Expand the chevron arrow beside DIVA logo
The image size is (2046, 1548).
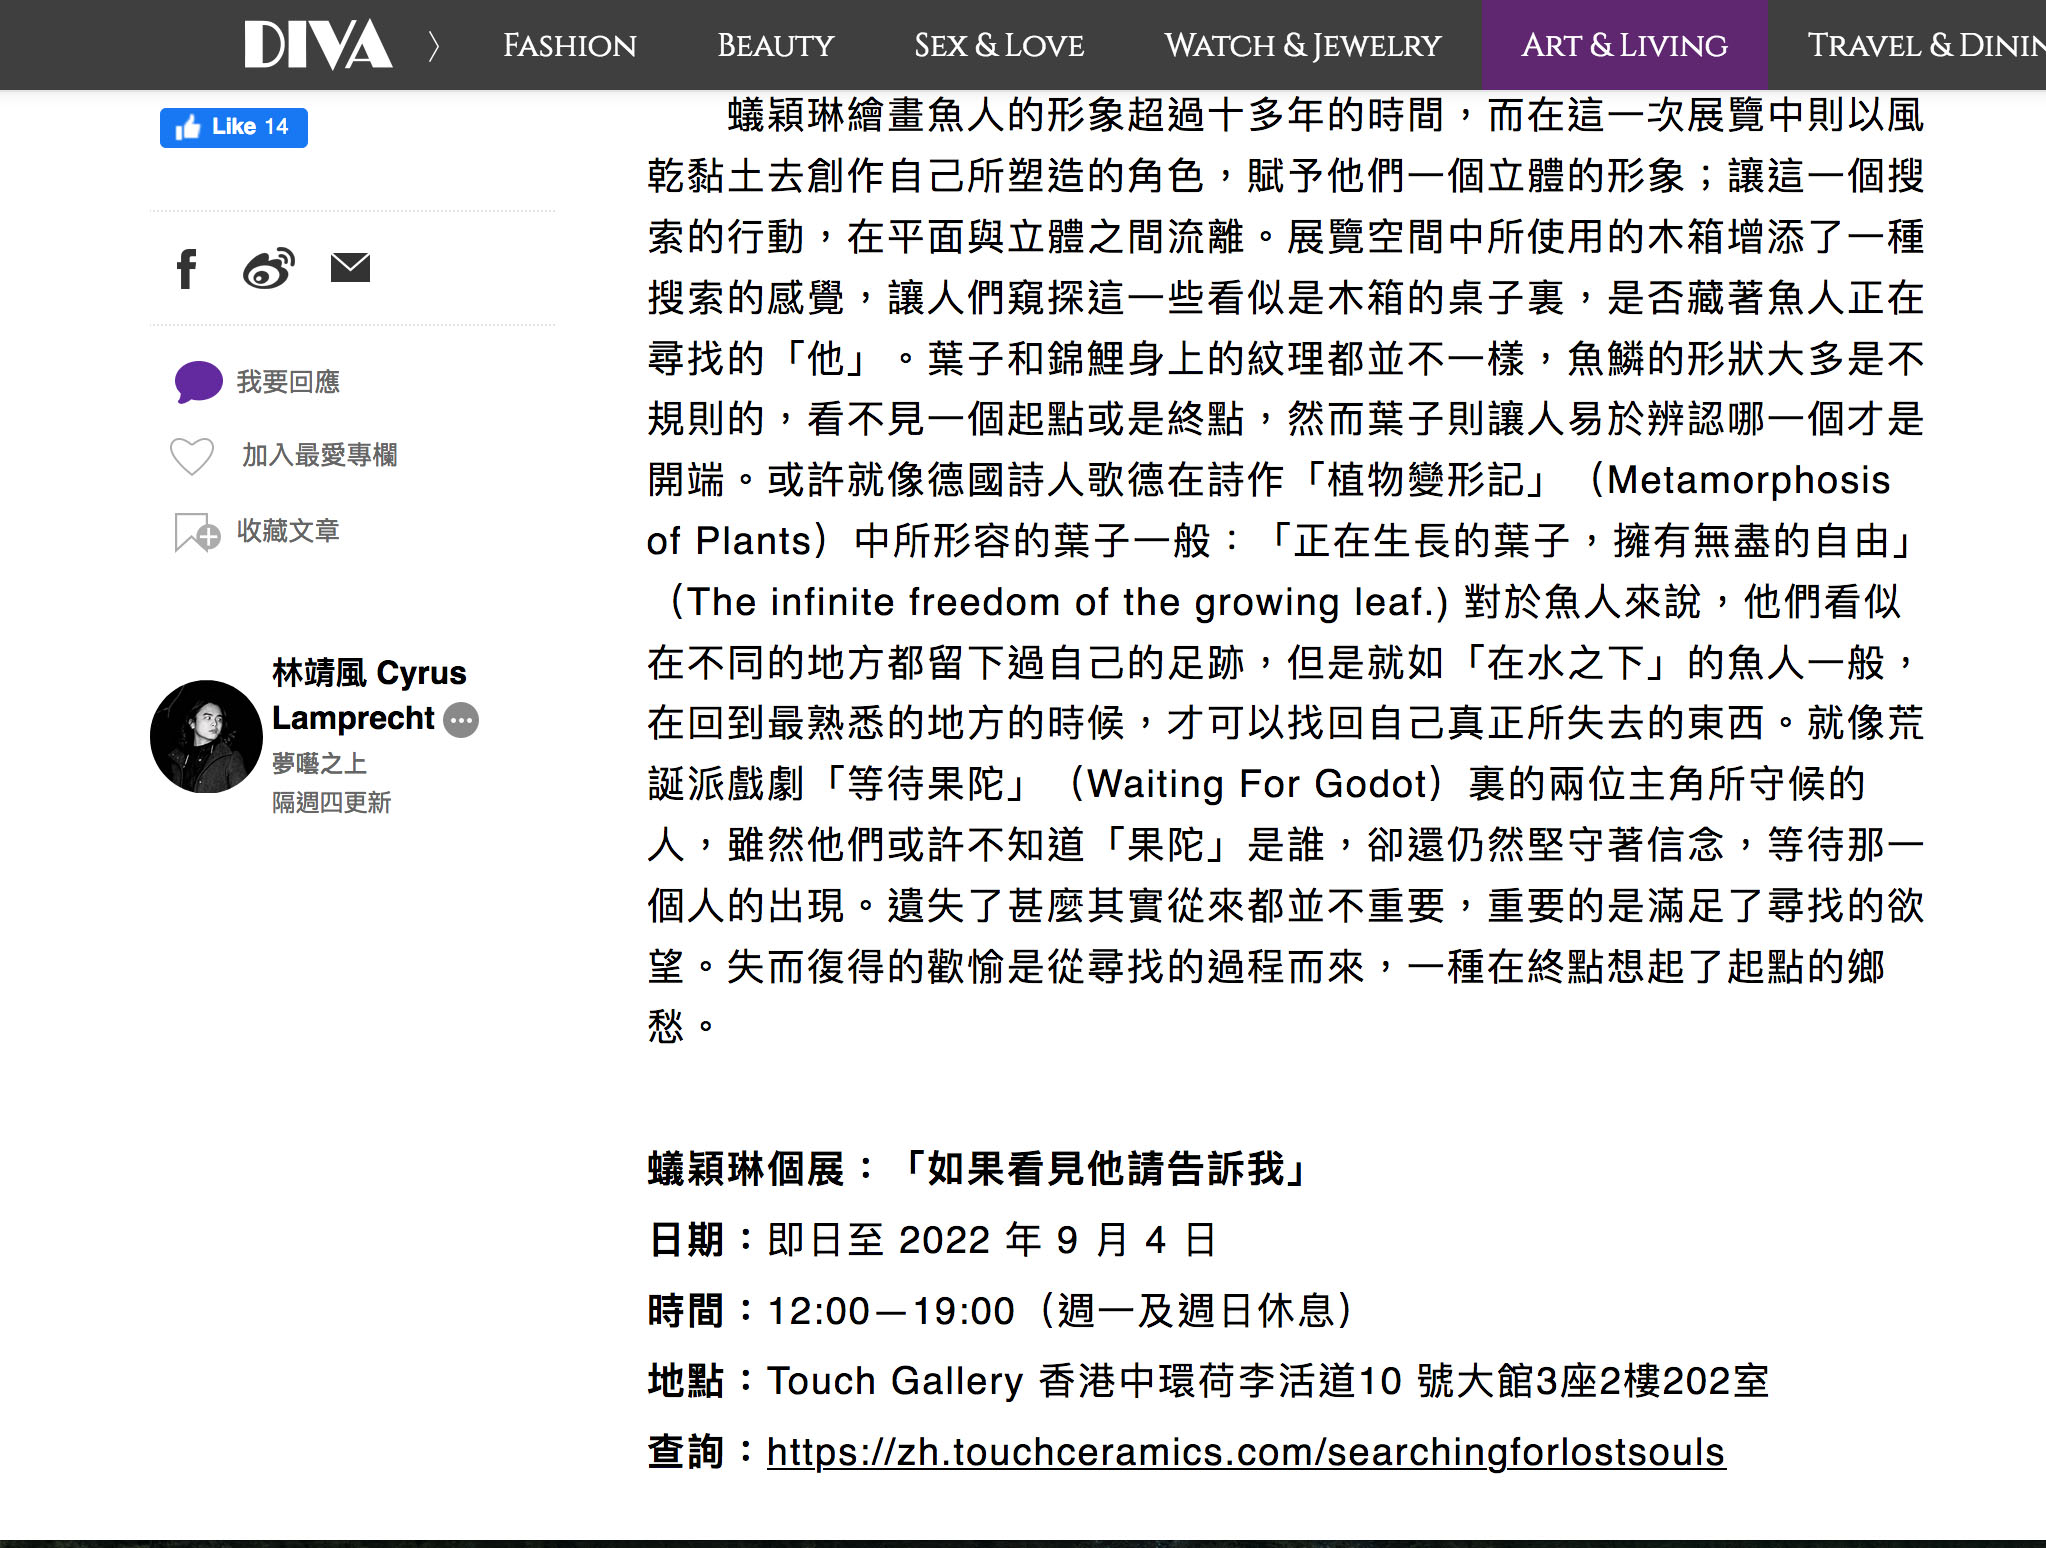(434, 45)
